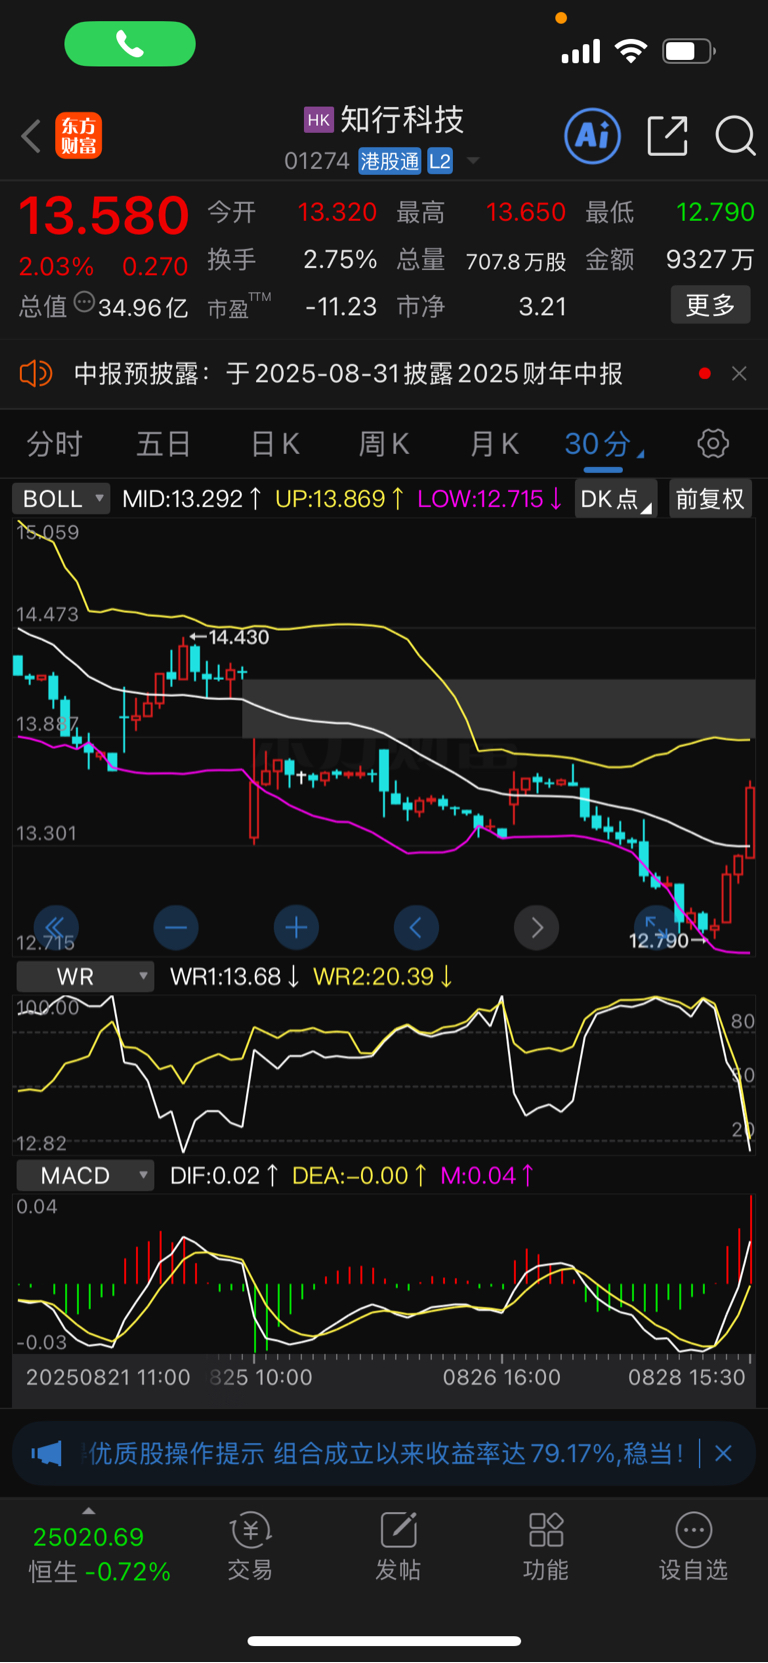The image size is (768, 1663).
Task: Tap DIF:0.02 value
Action: (x=215, y=1176)
